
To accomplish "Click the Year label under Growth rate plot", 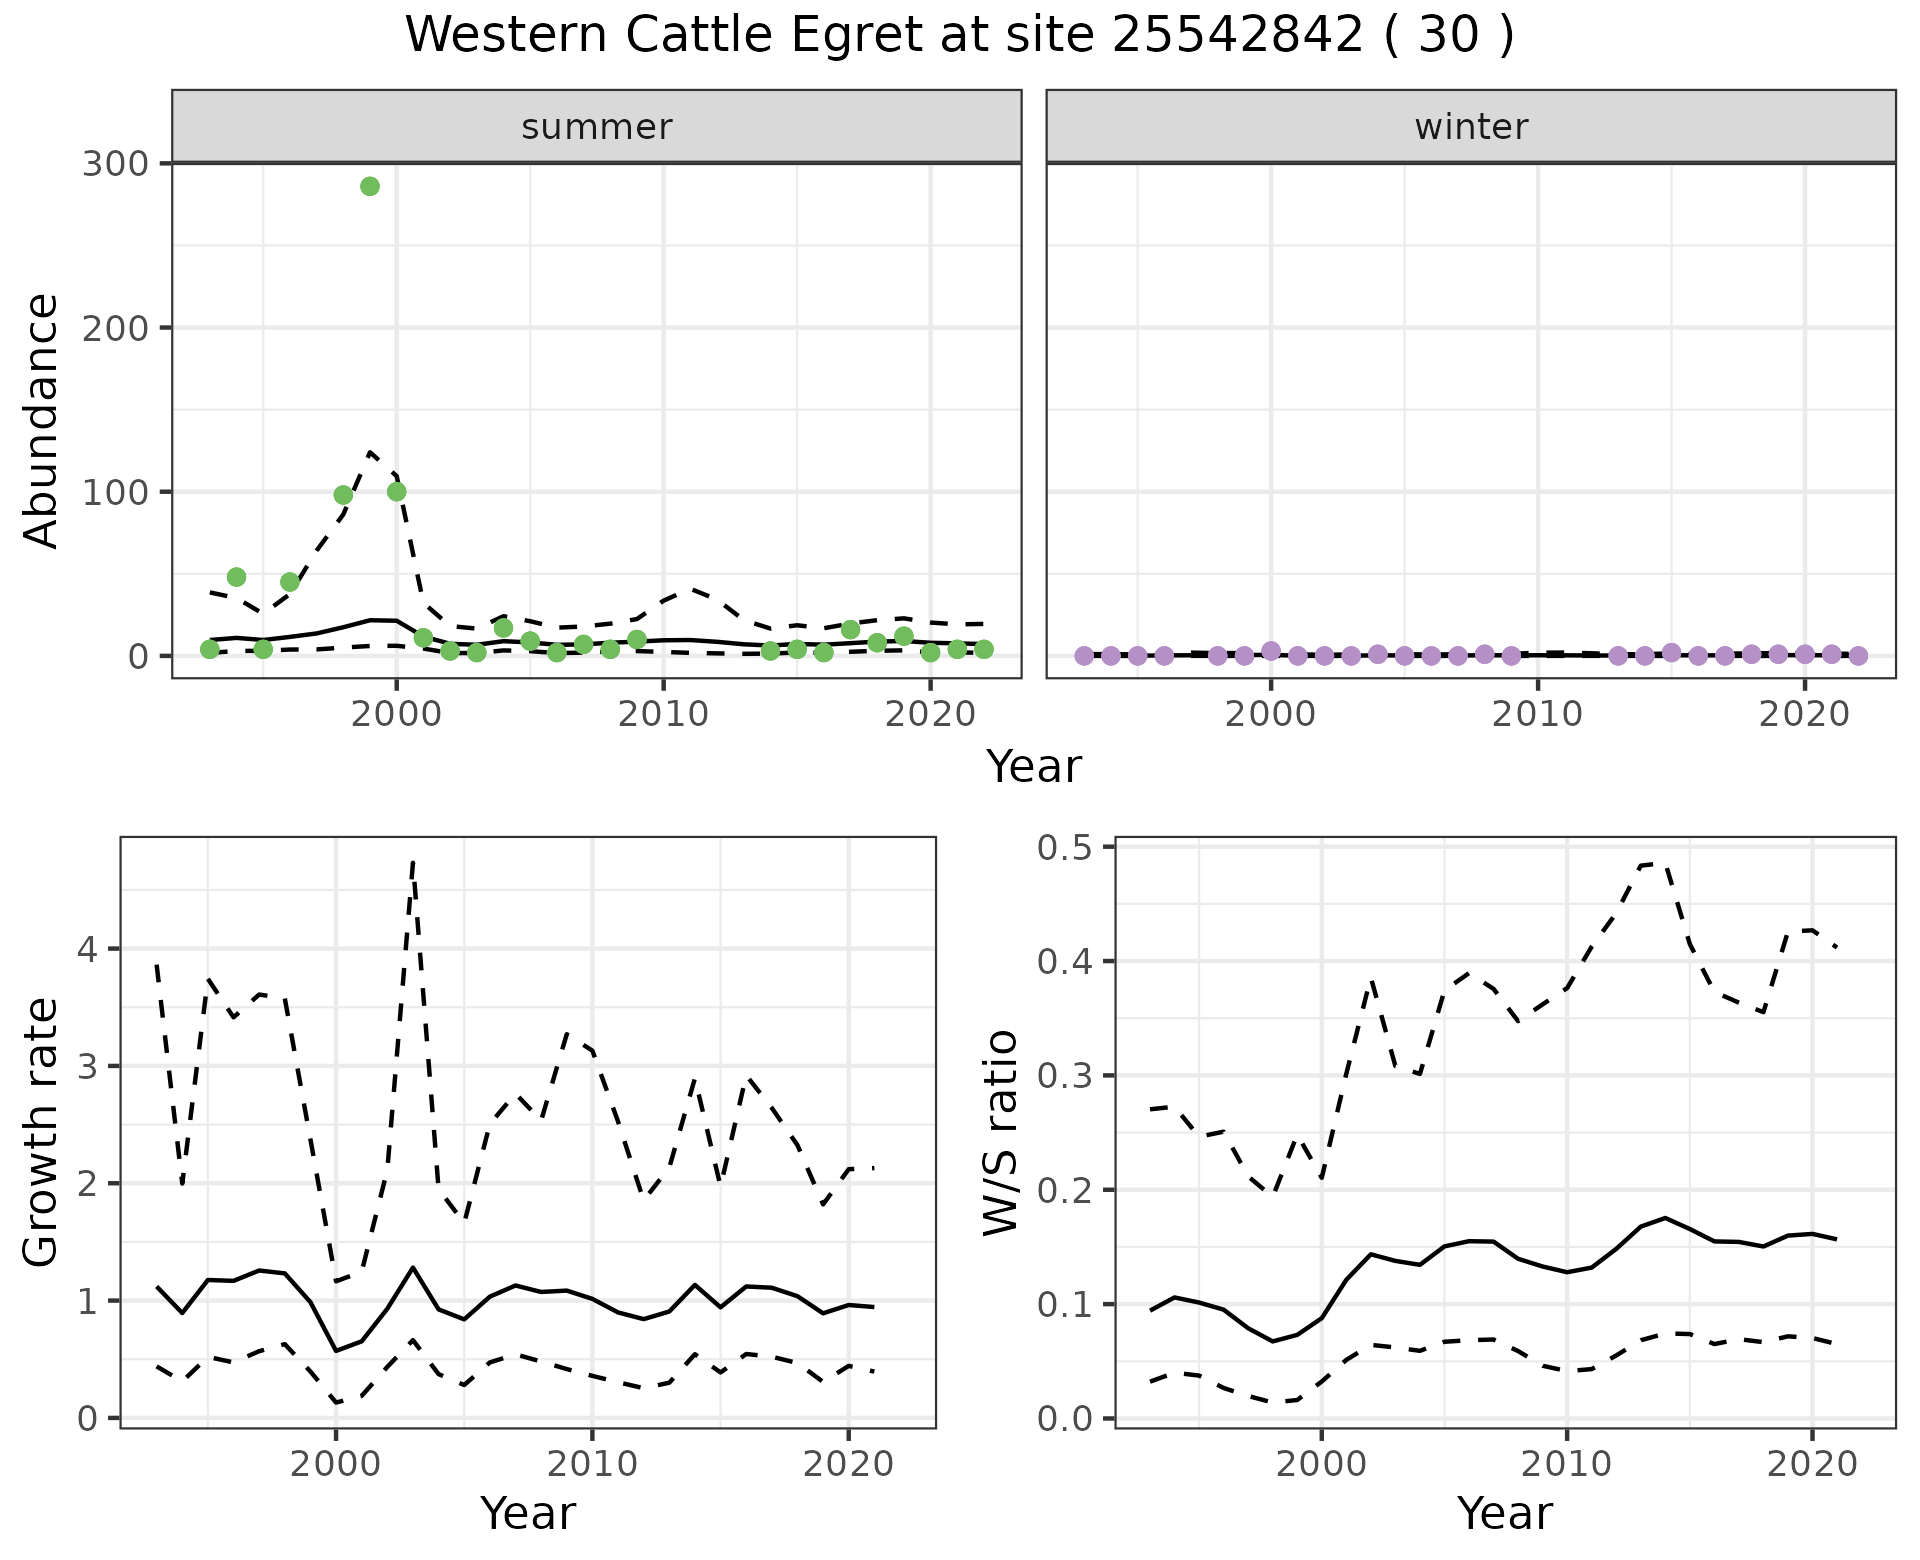I will (x=528, y=1513).
